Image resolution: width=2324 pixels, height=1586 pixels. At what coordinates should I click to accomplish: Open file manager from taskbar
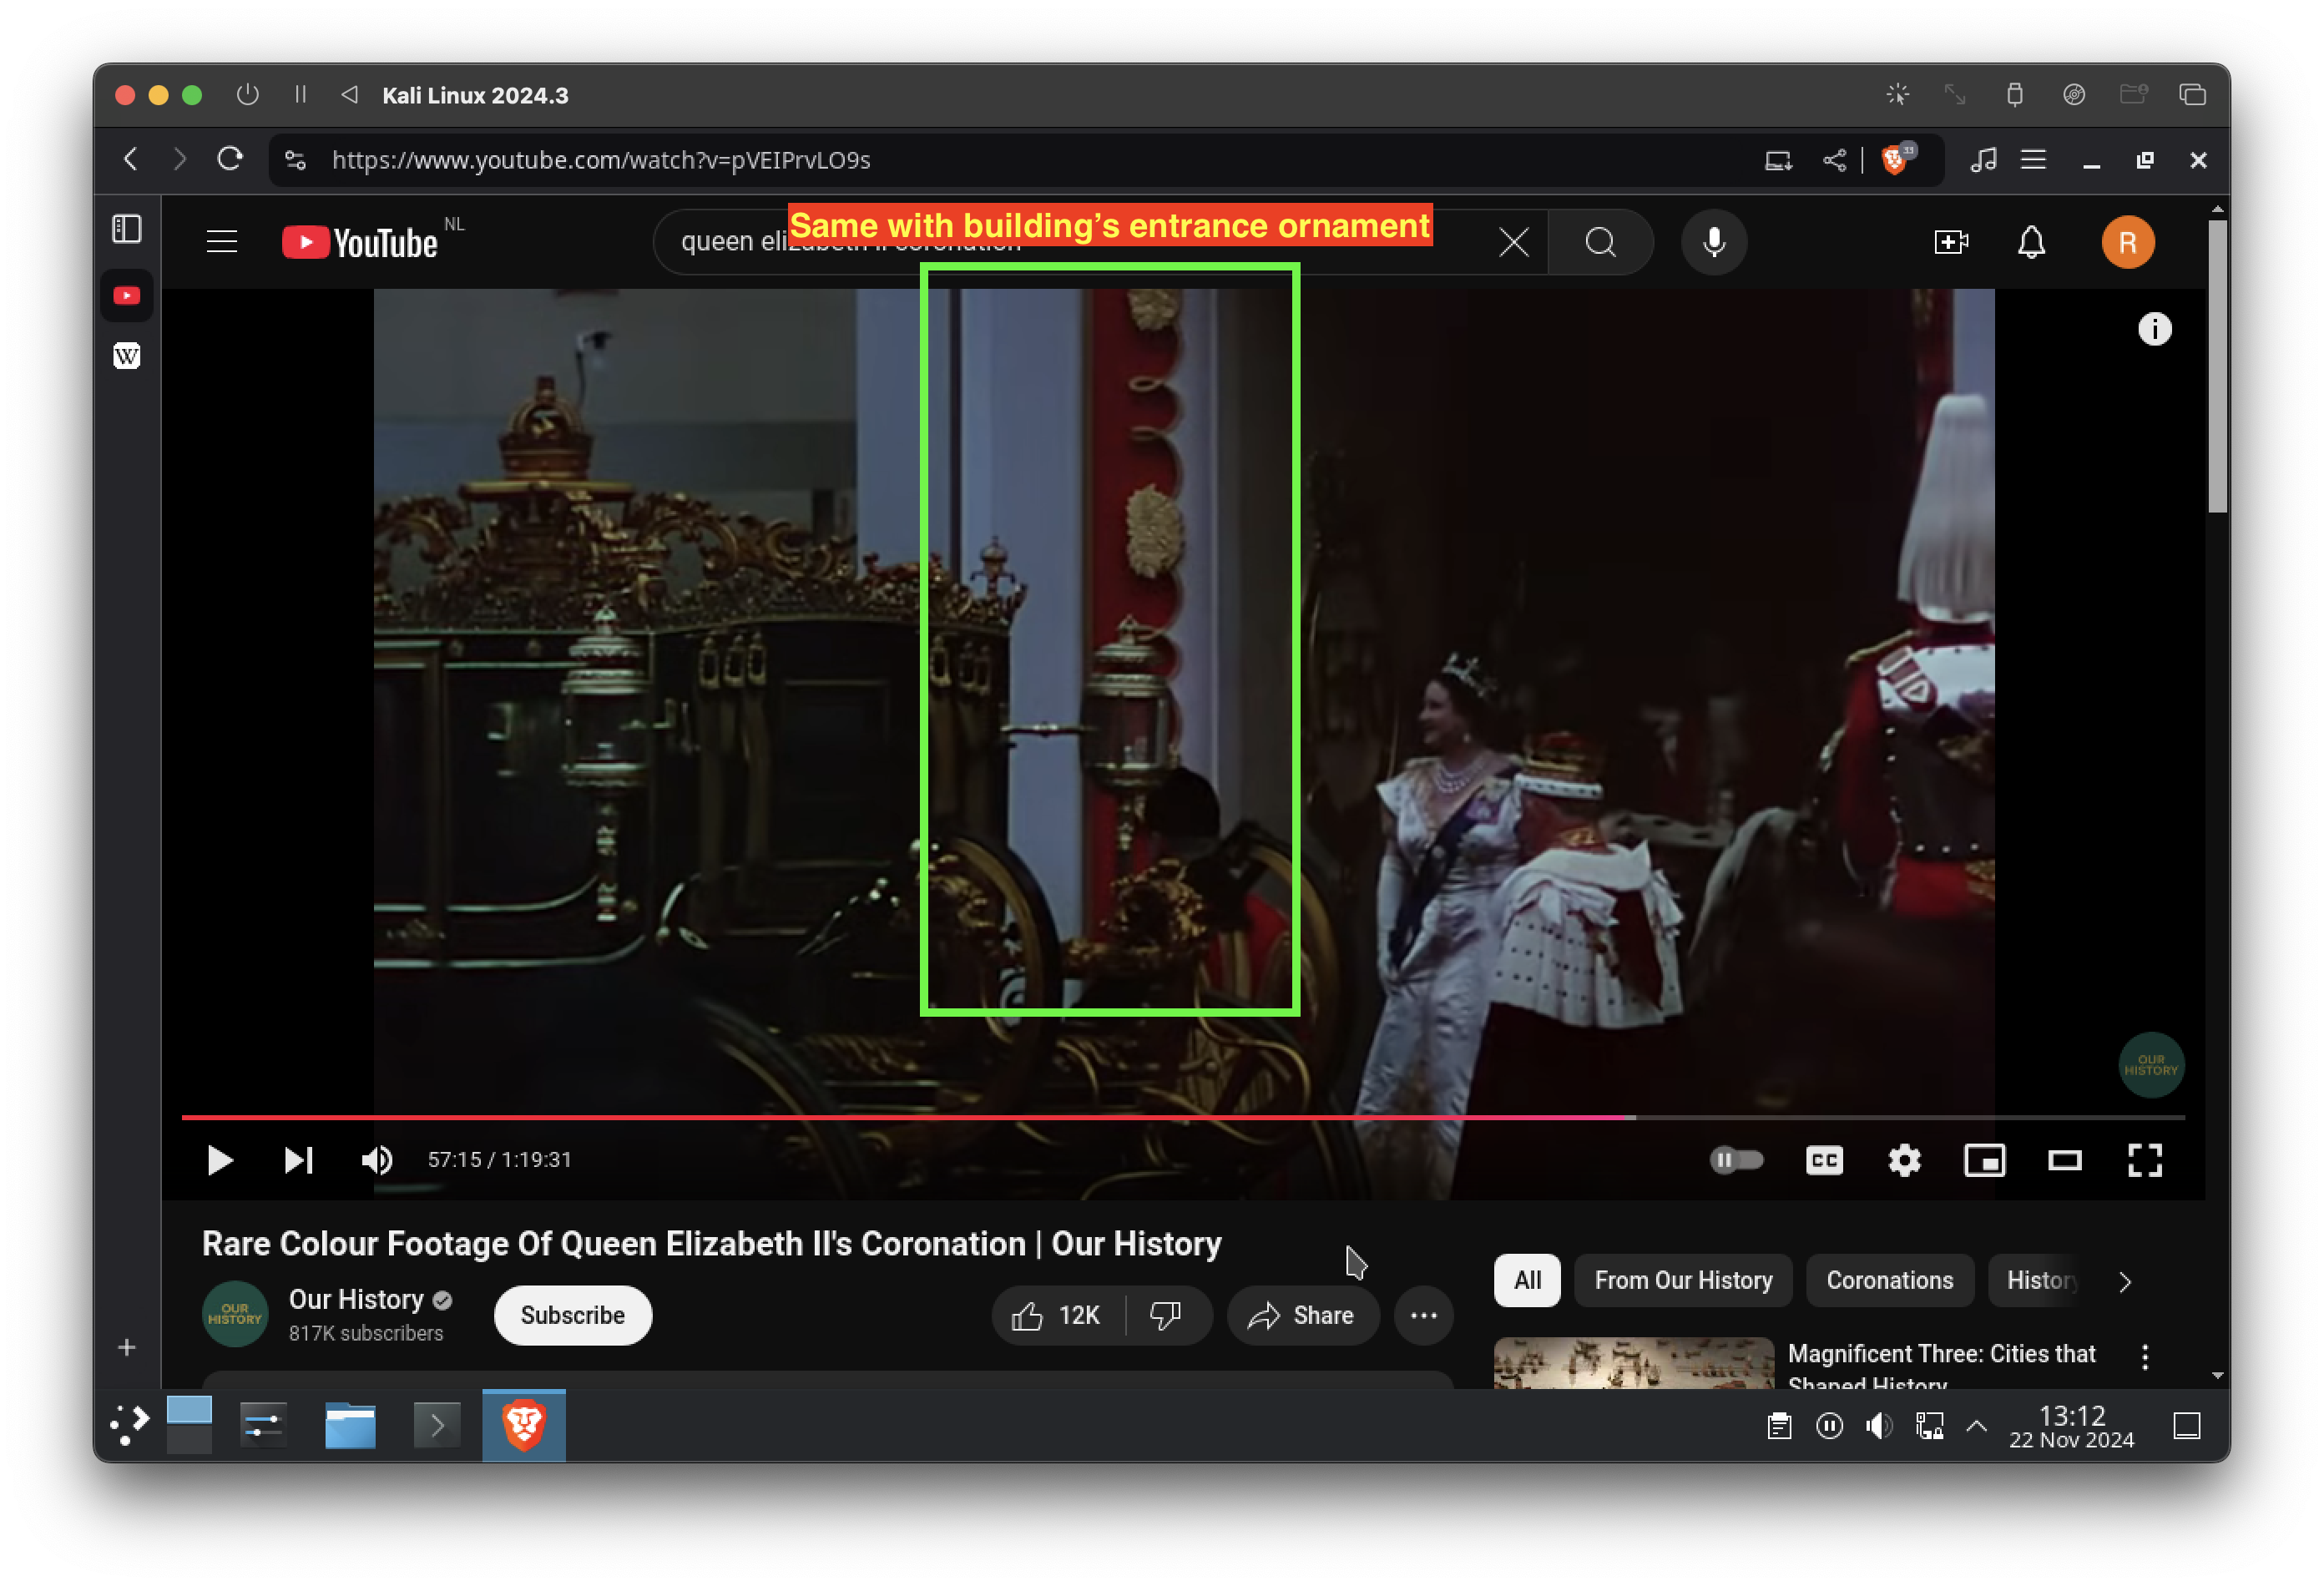pyautogui.click(x=350, y=1425)
